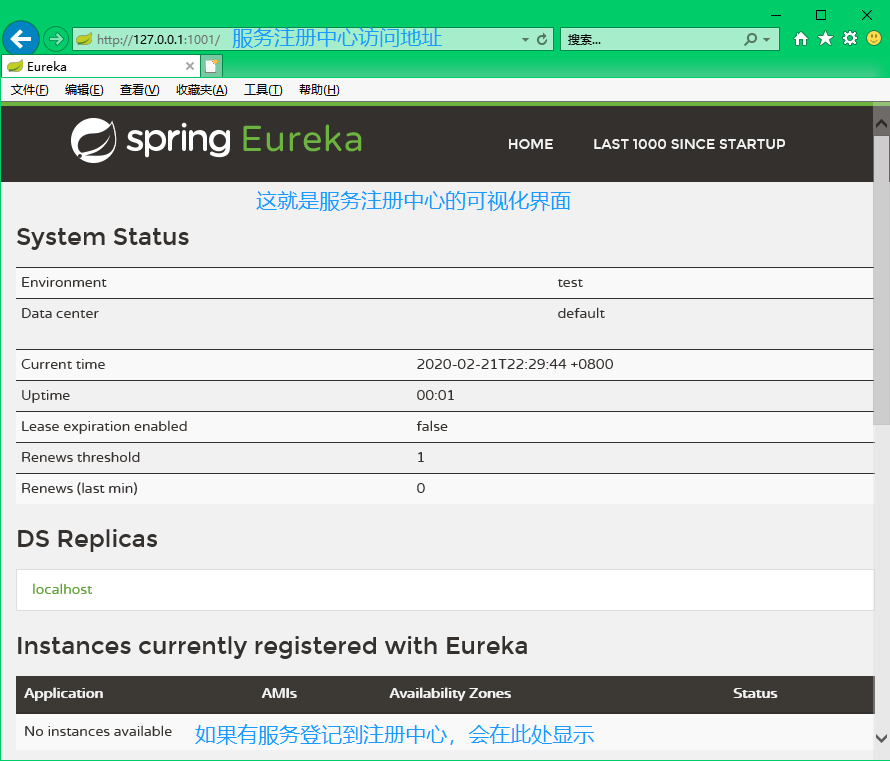Screen dimensions: 890x761
Task: Click the "Application" column header
Action: pyautogui.click(x=64, y=693)
